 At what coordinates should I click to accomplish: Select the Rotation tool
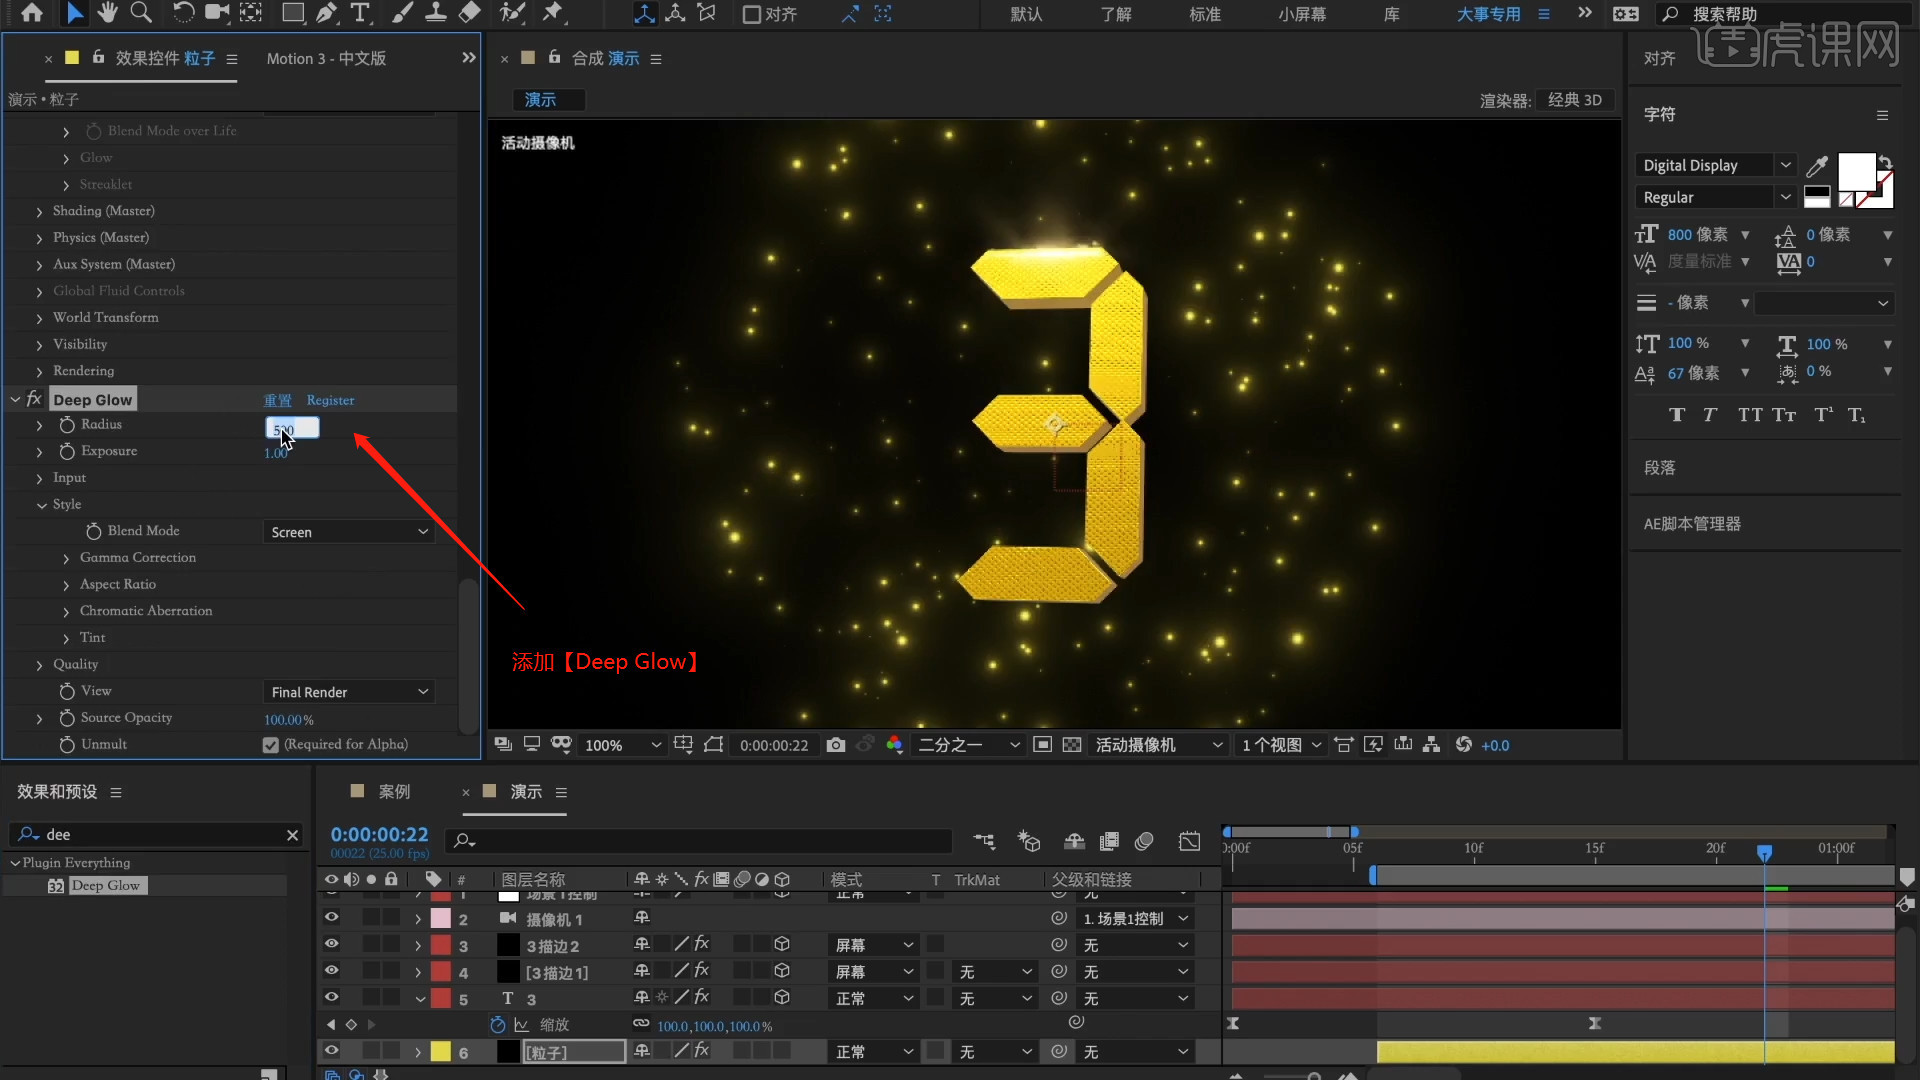(x=183, y=13)
